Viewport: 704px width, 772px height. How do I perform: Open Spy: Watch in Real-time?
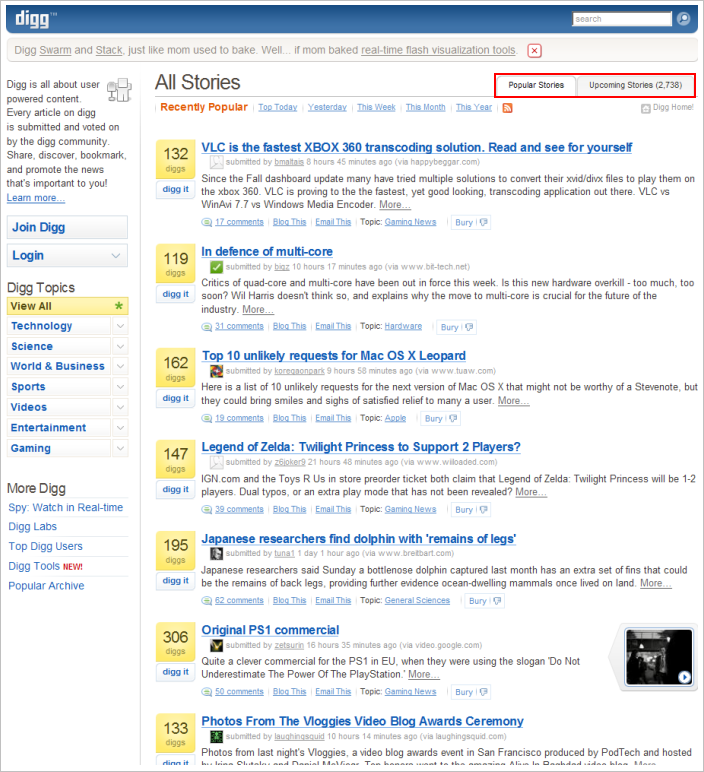[65, 508]
